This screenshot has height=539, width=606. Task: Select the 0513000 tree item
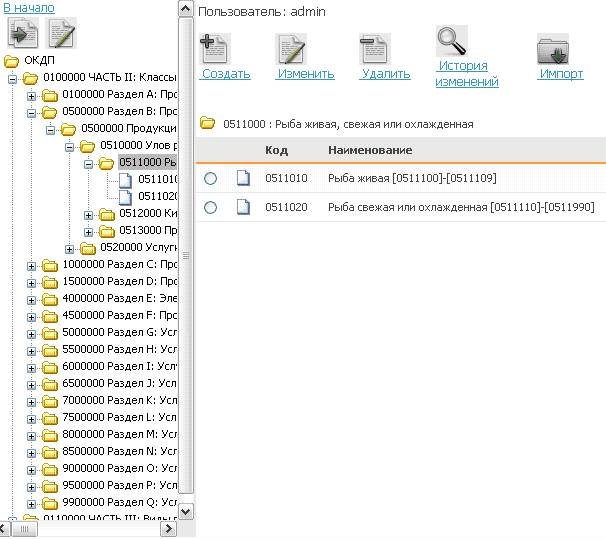tap(148, 230)
